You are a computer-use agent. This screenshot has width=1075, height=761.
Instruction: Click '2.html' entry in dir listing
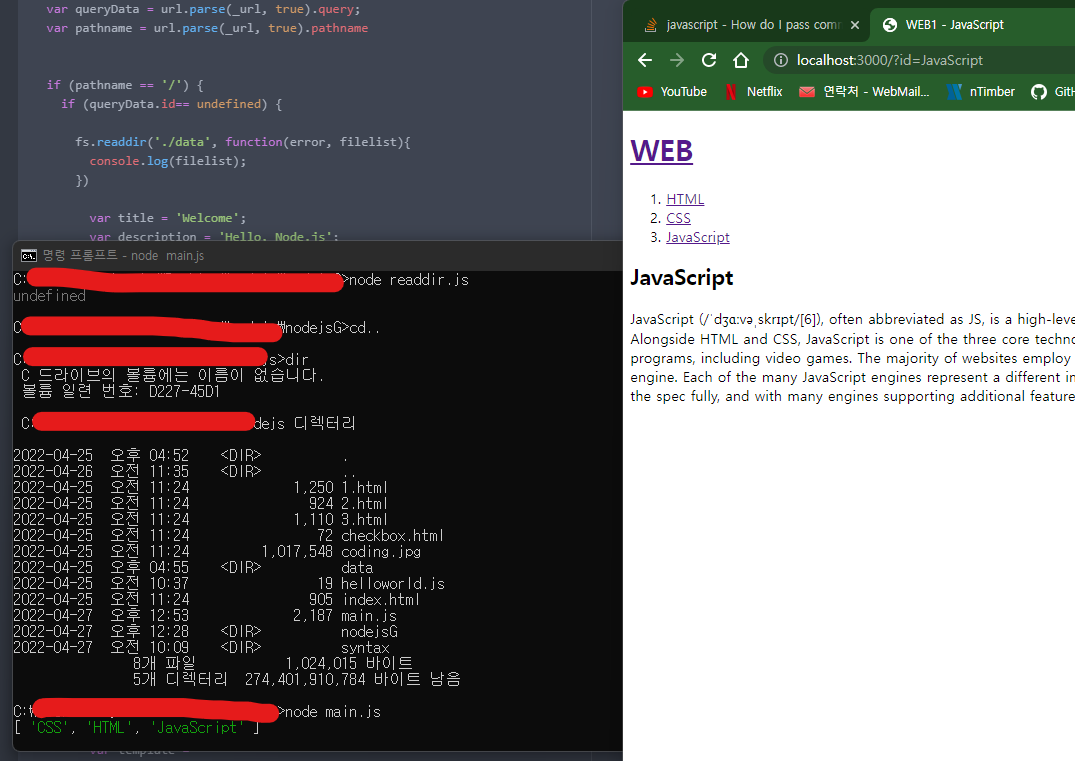[364, 504]
